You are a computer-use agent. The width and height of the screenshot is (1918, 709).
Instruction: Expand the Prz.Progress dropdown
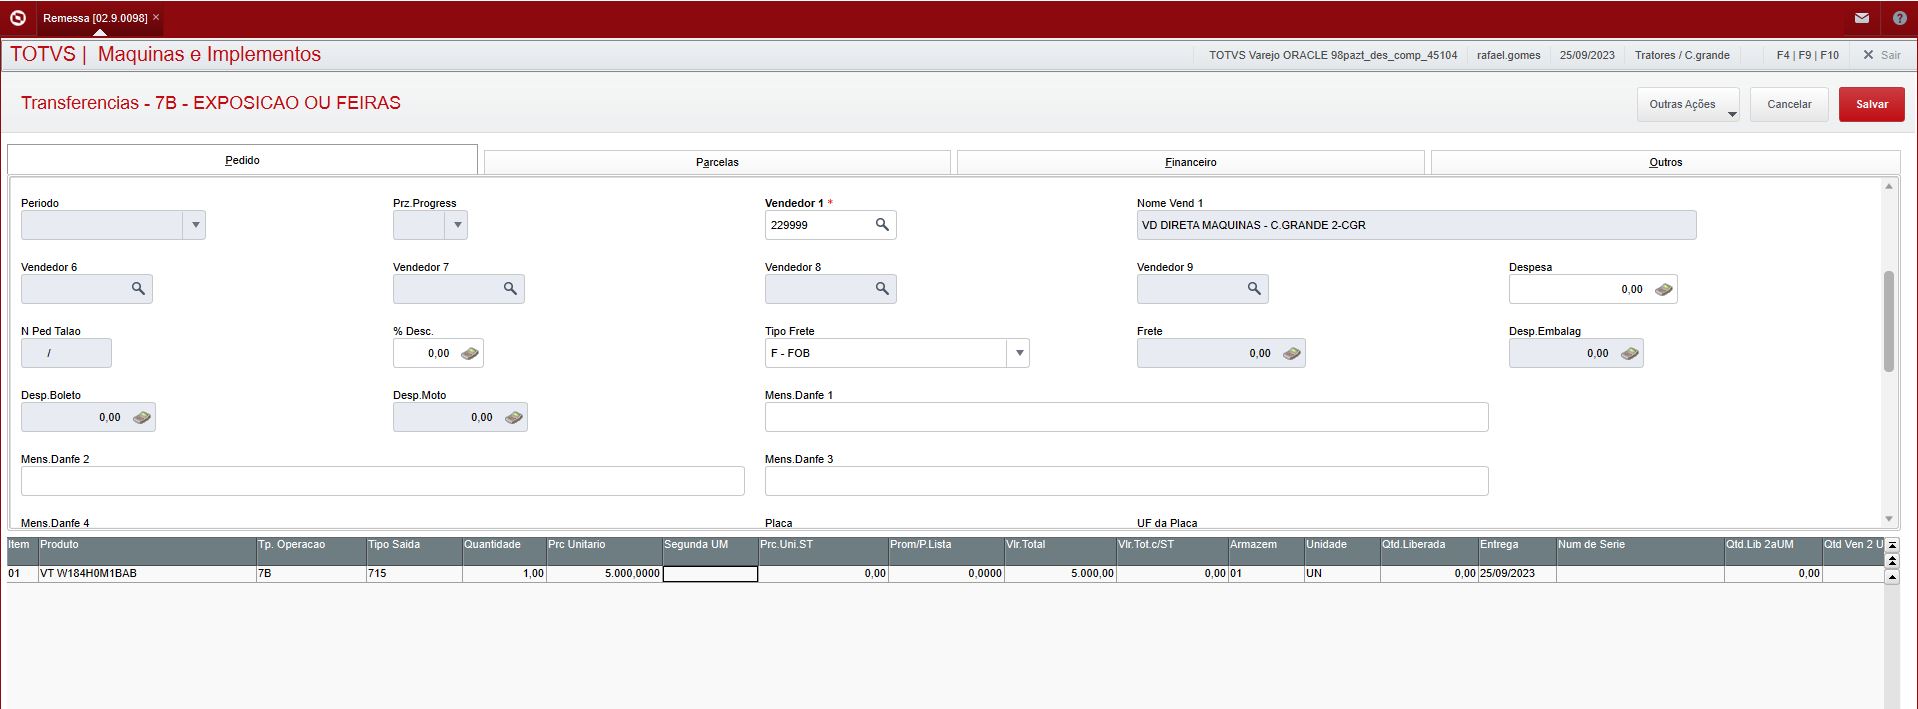coord(457,225)
